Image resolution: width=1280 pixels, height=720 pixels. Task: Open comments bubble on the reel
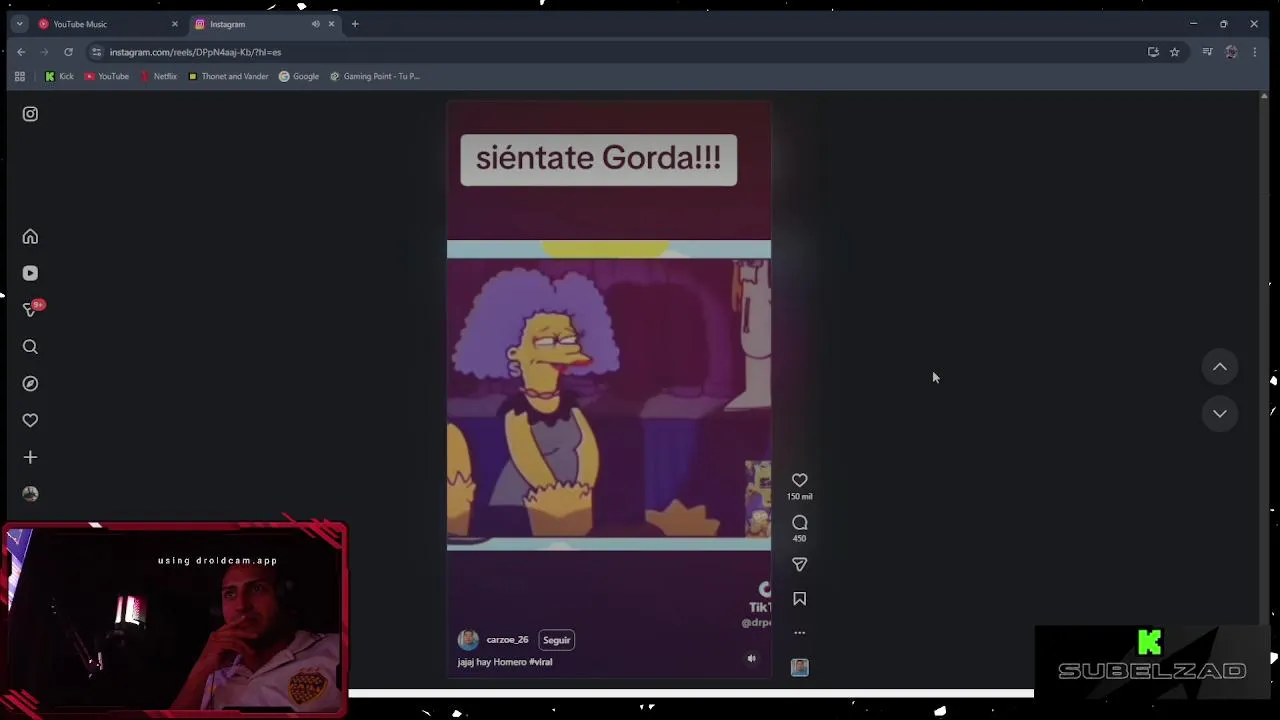point(799,523)
